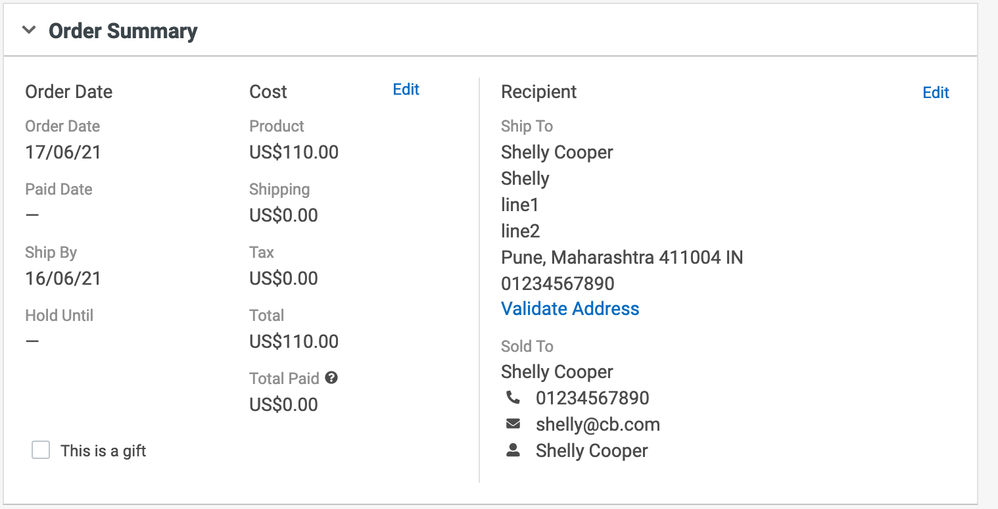Click the phone icon under Sold To
998x509 pixels.
tap(513, 398)
